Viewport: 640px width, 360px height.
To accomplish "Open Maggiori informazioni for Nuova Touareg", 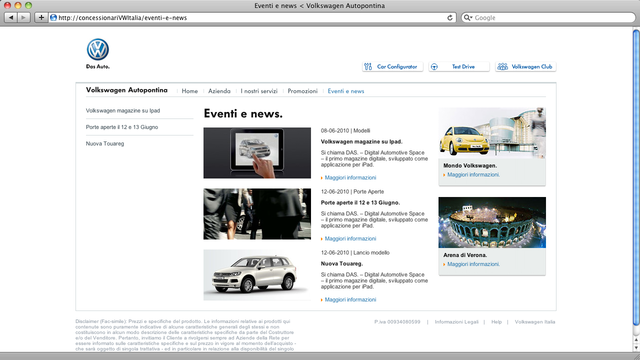I will pos(350,300).
